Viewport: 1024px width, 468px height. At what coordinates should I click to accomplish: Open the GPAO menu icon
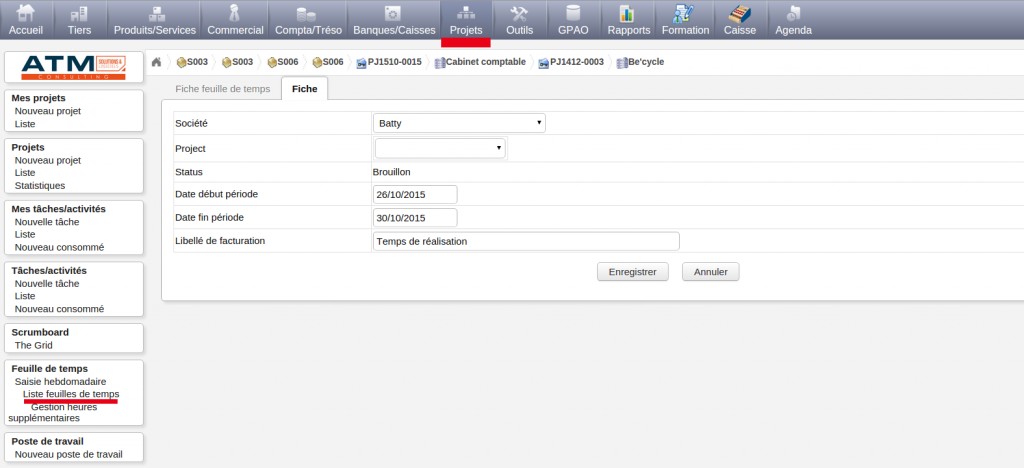tap(573, 13)
